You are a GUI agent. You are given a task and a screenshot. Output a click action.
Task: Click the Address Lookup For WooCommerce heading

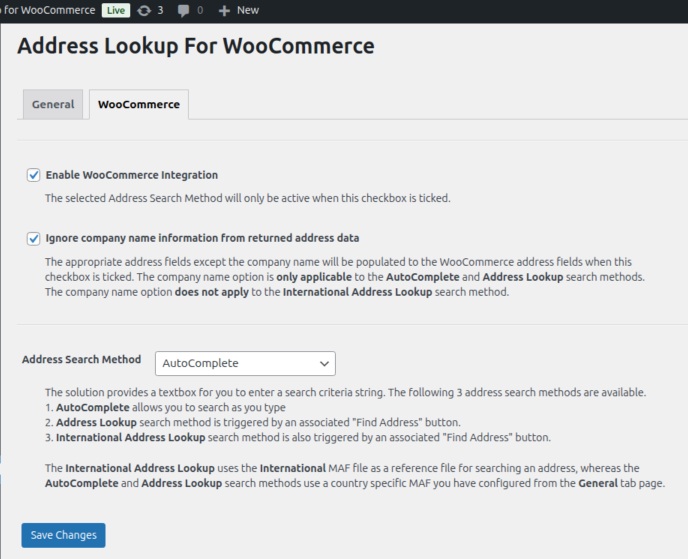pos(196,46)
